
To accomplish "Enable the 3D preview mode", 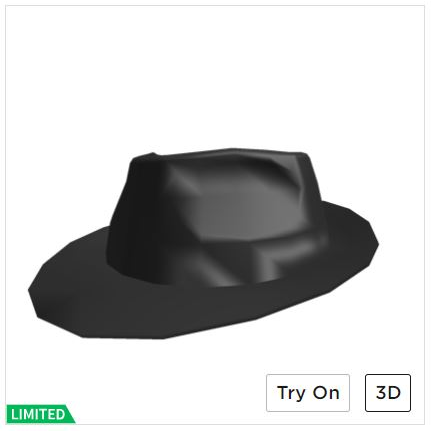I will (388, 393).
